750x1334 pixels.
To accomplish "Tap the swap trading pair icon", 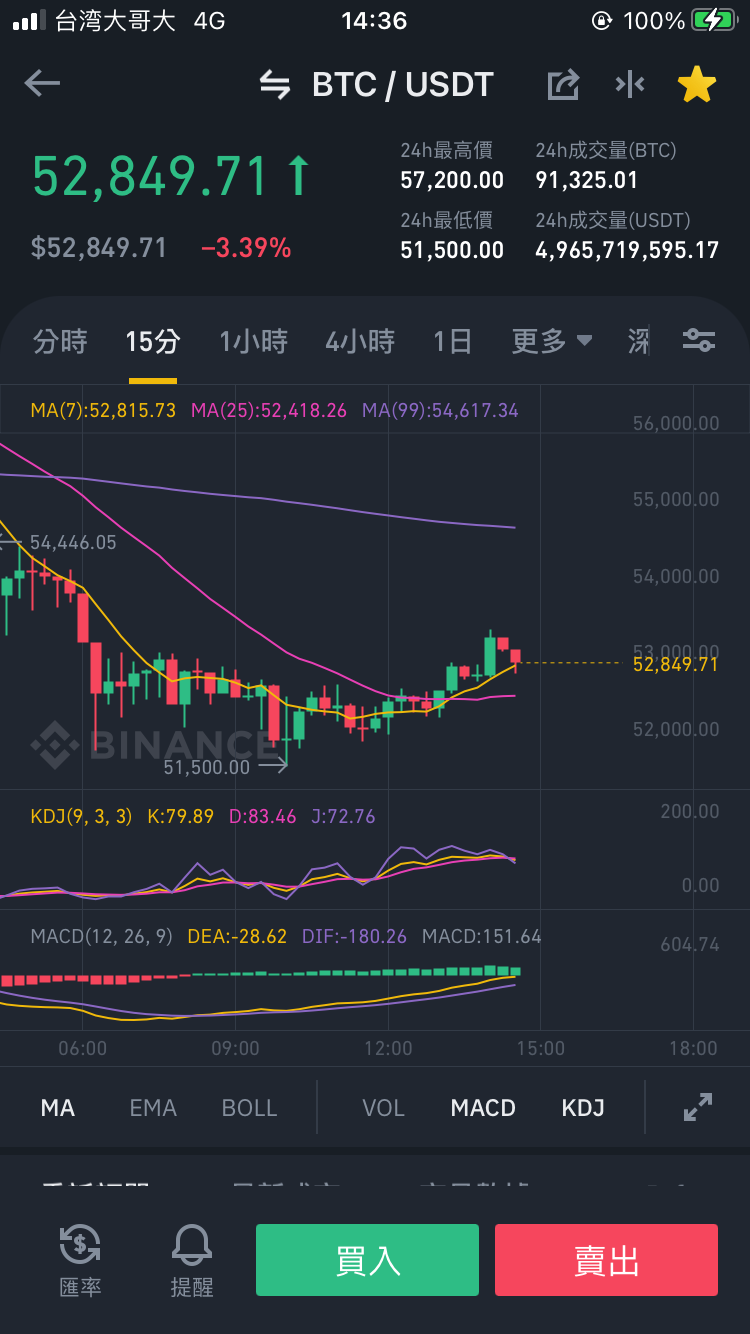I will click(275, 85).
